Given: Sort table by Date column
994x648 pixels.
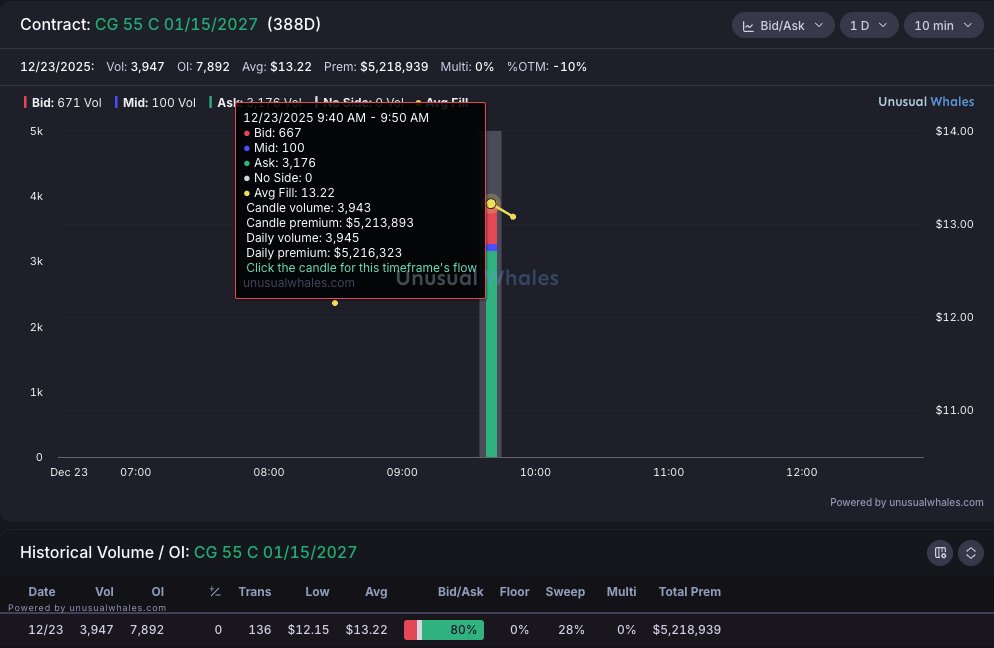Looking at the screenshot, I should (x=42, y=592).
